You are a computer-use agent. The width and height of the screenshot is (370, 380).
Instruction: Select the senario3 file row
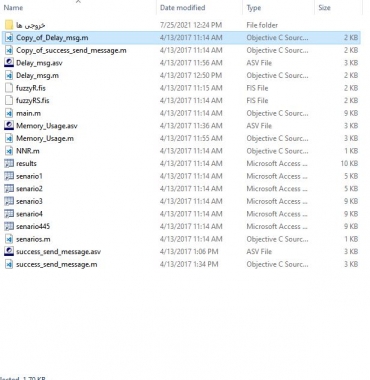(x=181, y=201)
